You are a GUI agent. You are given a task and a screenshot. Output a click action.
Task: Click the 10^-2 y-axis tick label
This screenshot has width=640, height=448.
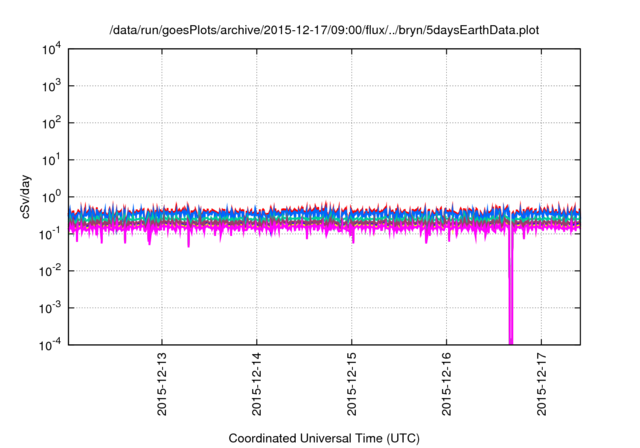[50, 271]
